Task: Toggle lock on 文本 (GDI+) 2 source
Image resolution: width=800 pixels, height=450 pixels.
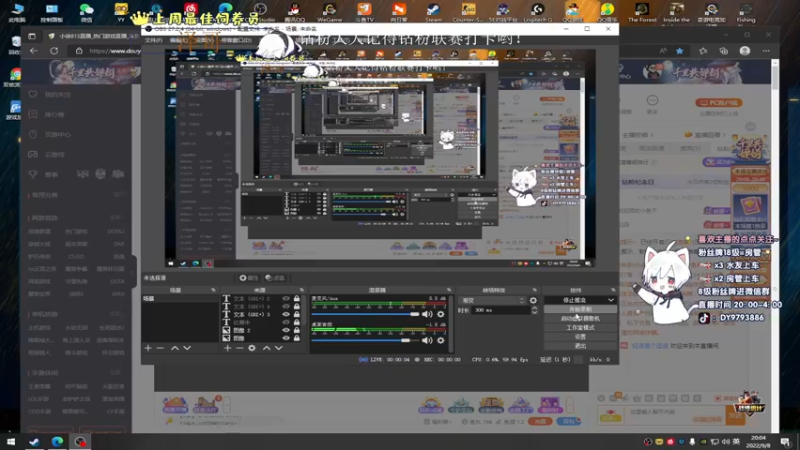Action: tap(296, 299)
